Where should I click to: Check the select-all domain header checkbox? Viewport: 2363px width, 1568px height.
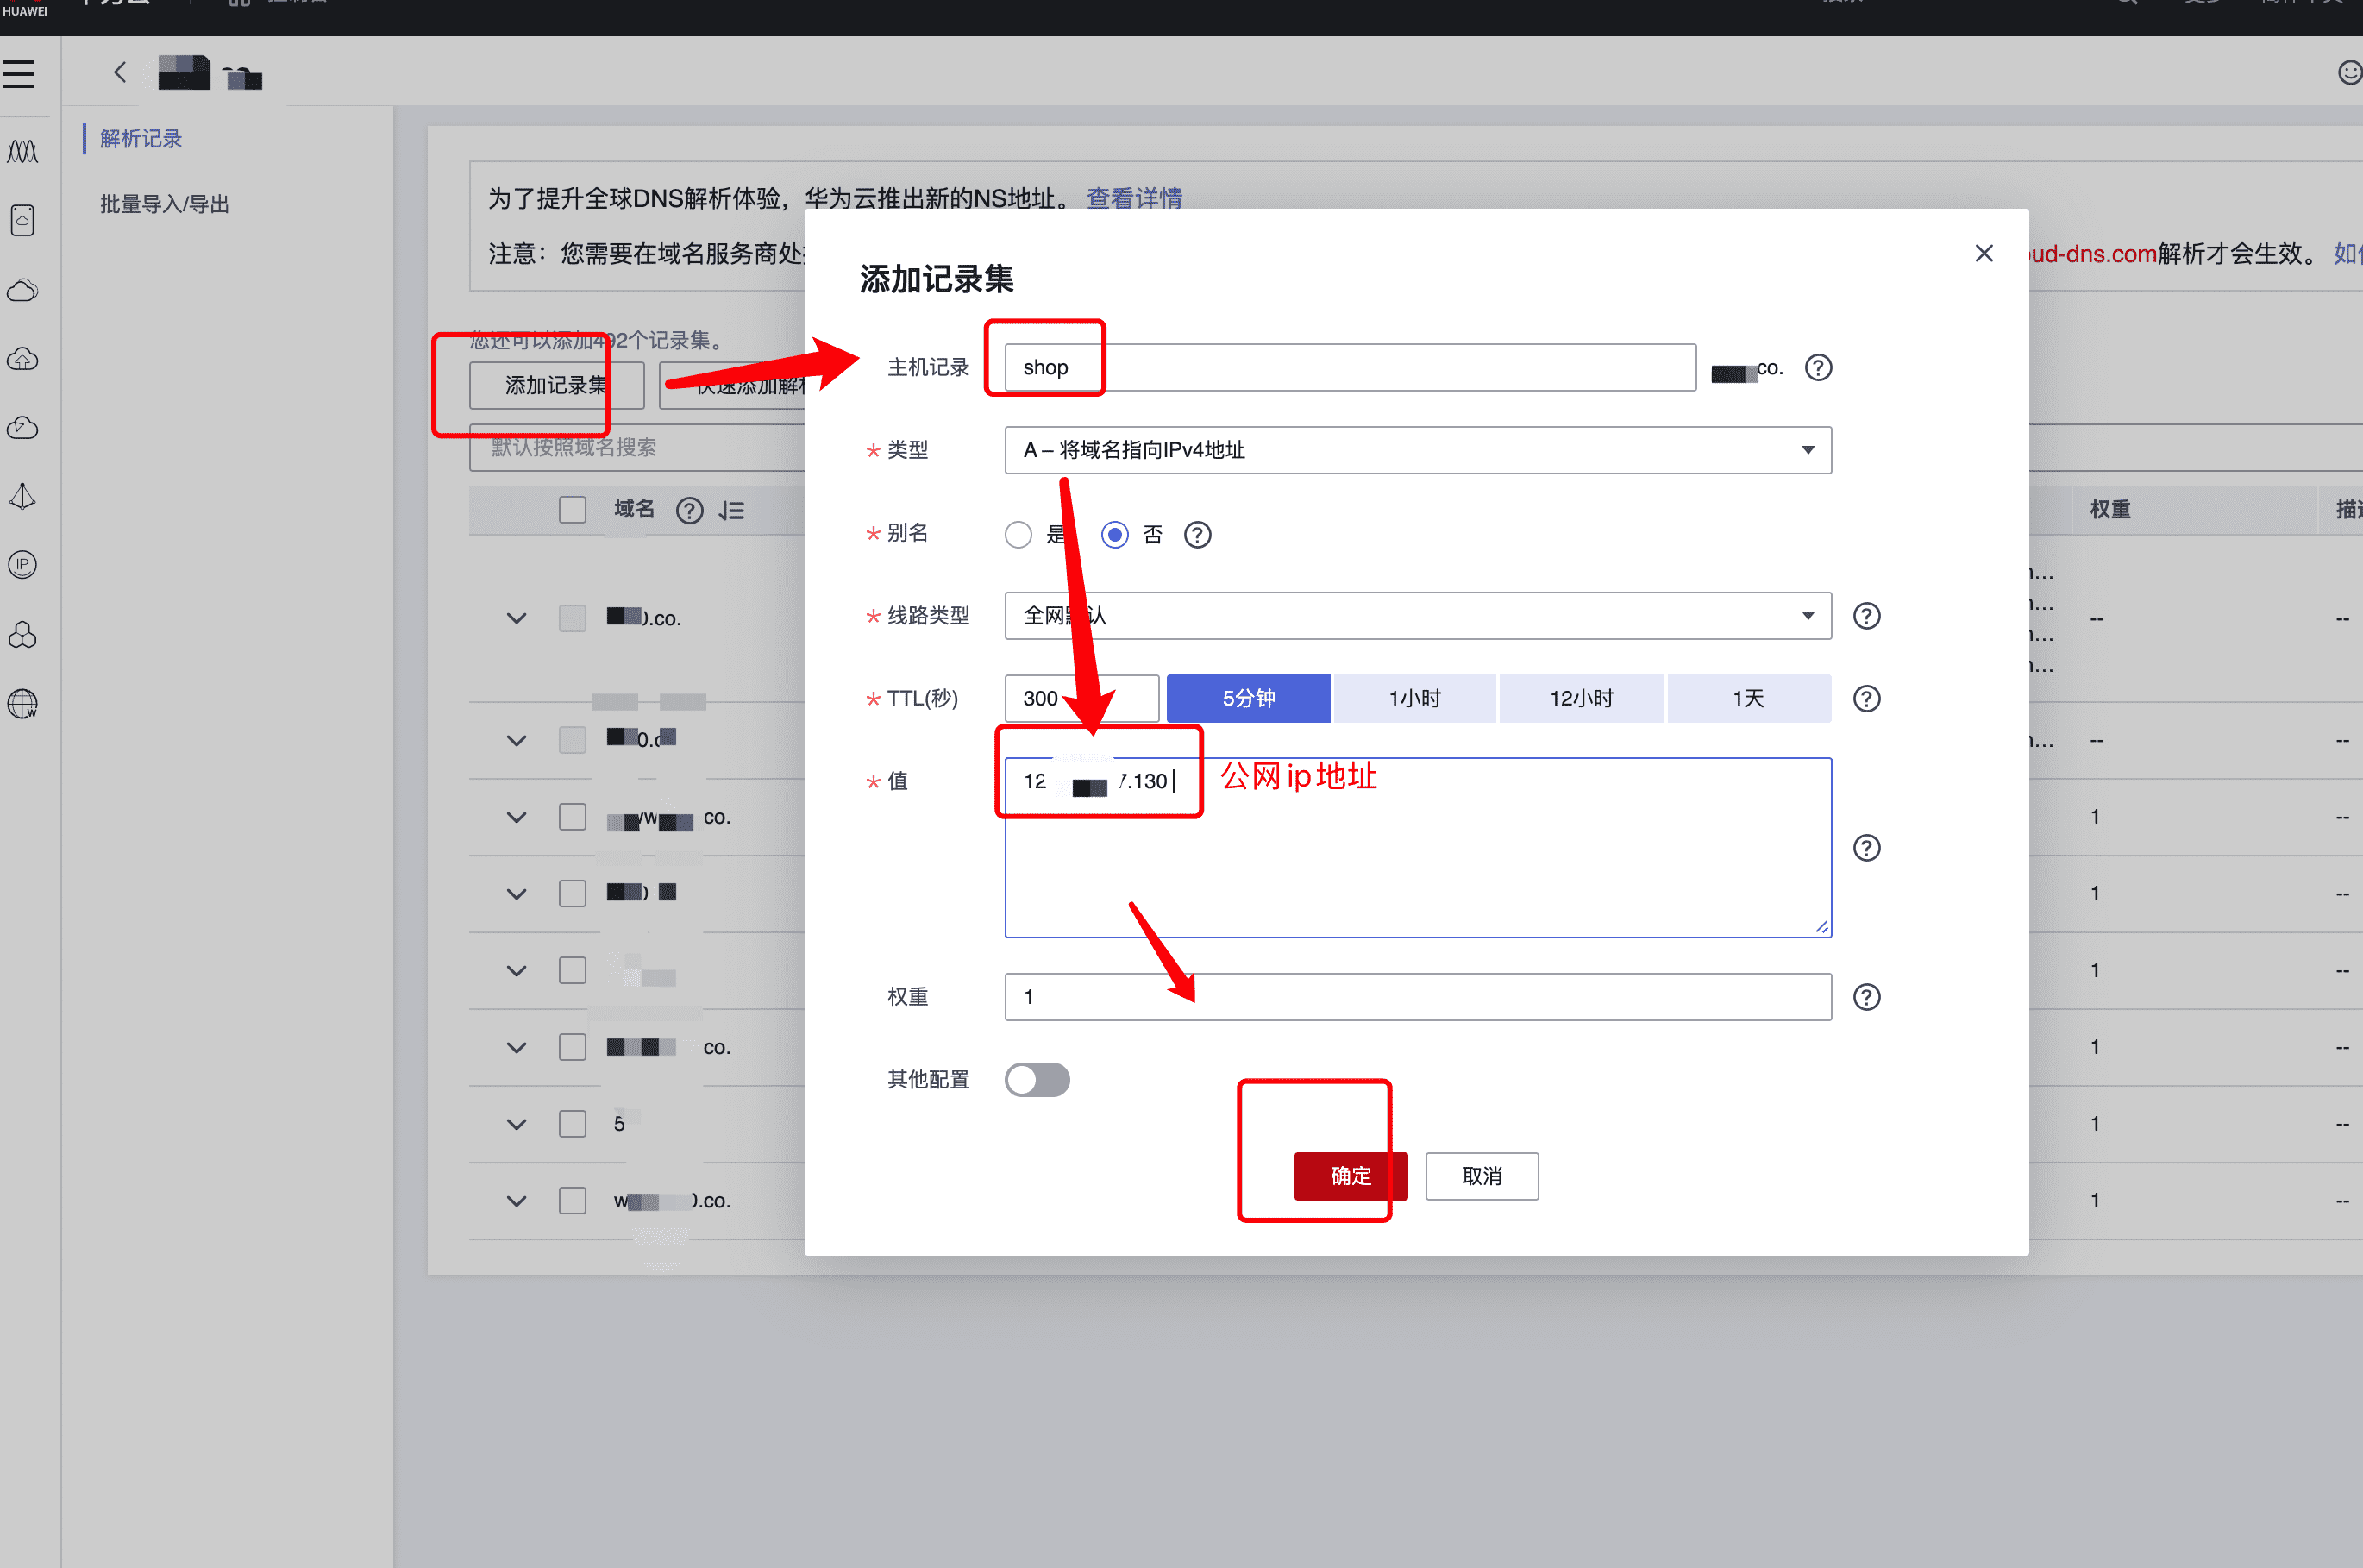pyautogui.click(x=572, y=510)
